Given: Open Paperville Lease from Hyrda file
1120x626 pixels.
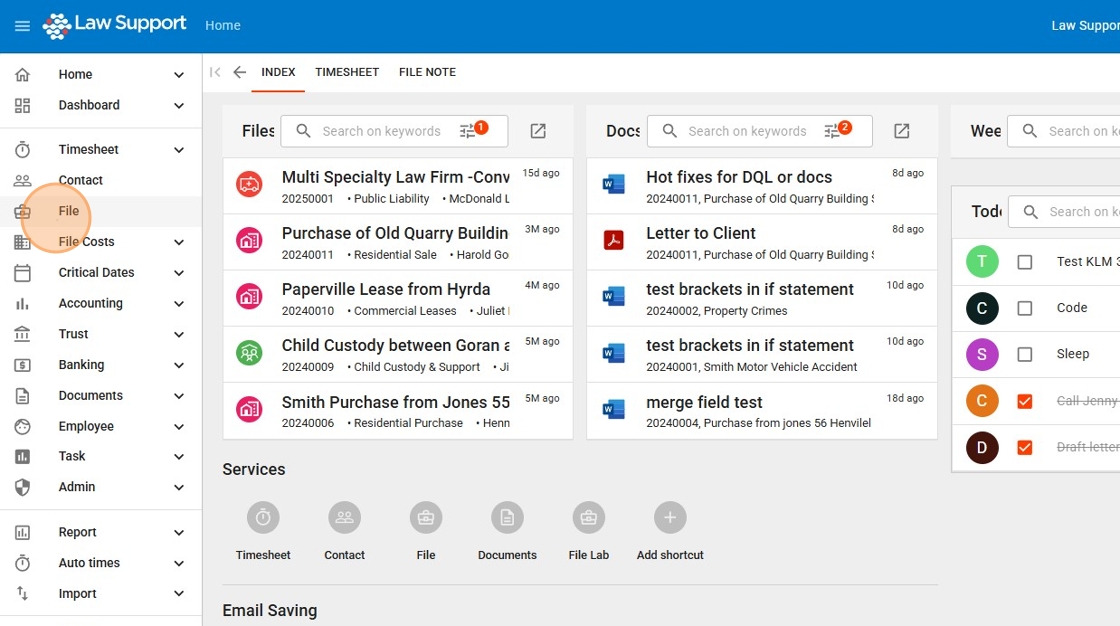Looking at the screenshot, I should click(386, 289).
